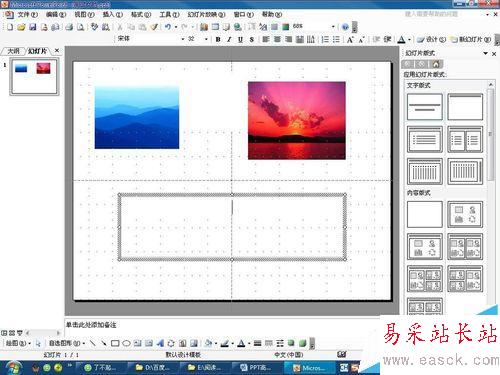Pick the drawing toolbar font color A

click(x=242, y=343)
